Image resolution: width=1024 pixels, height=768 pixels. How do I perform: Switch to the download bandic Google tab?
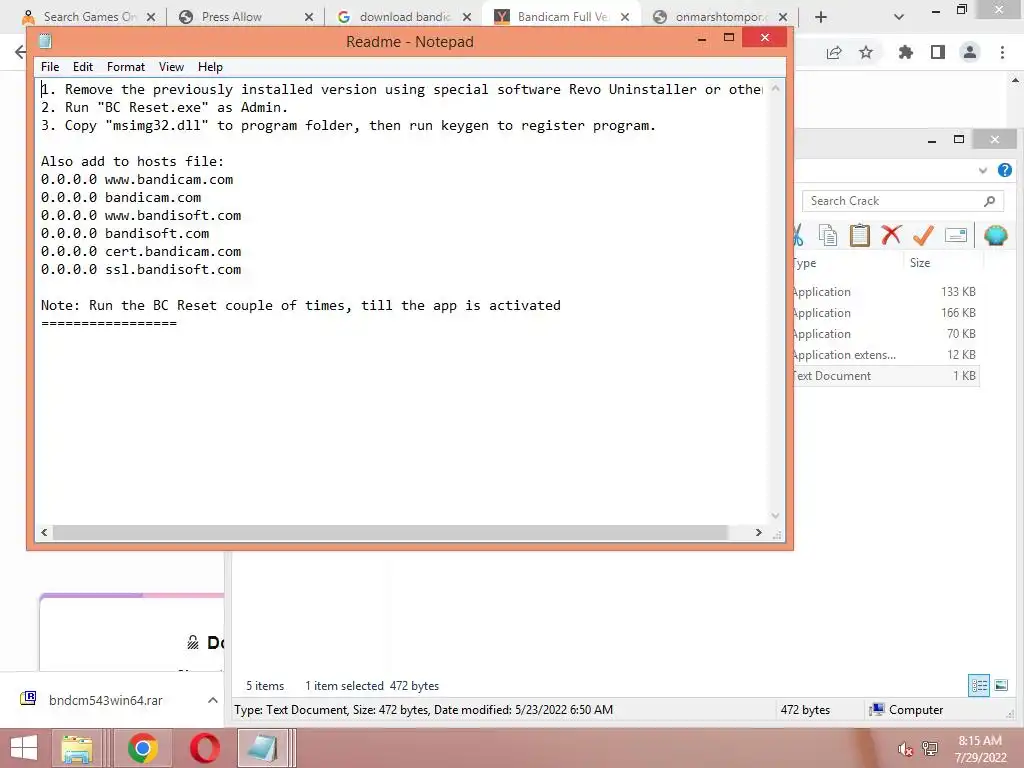point(404,17)
